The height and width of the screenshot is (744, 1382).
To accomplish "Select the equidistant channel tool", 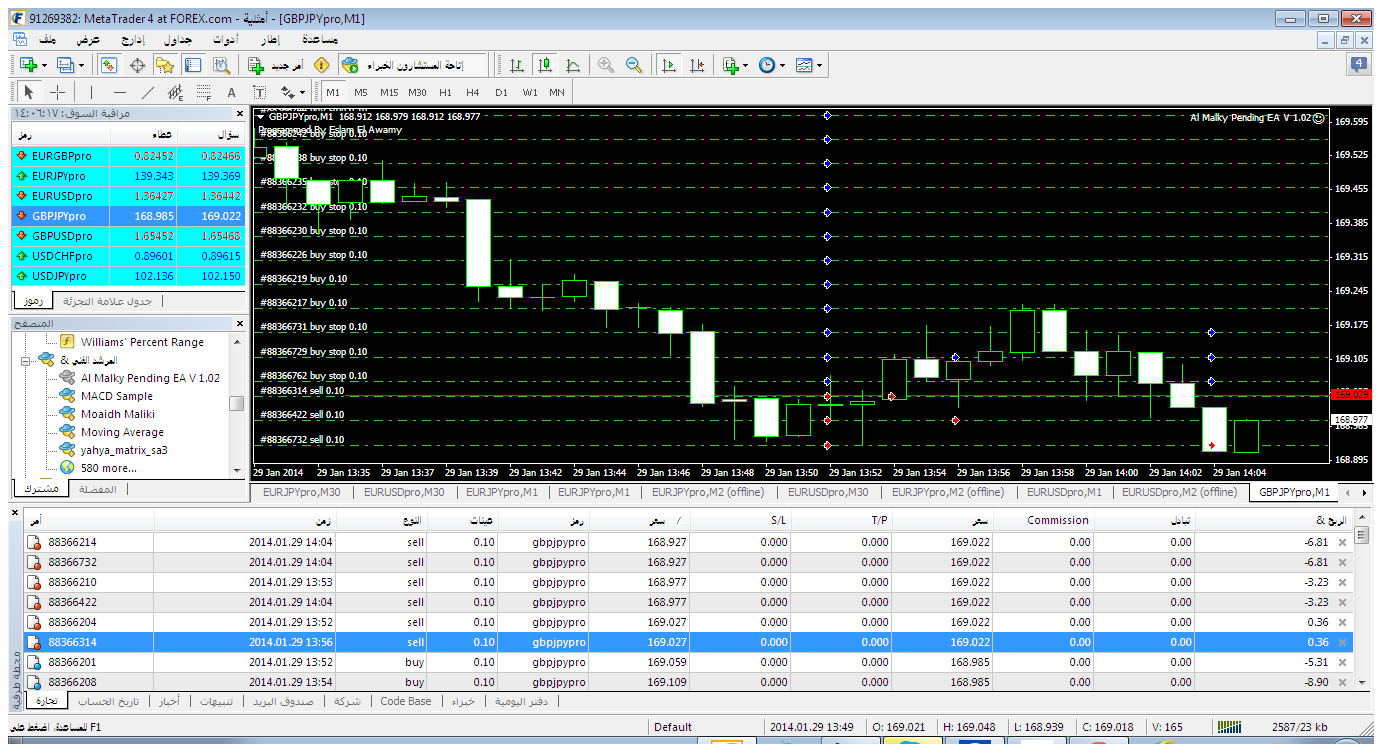I will pos(176,92).
